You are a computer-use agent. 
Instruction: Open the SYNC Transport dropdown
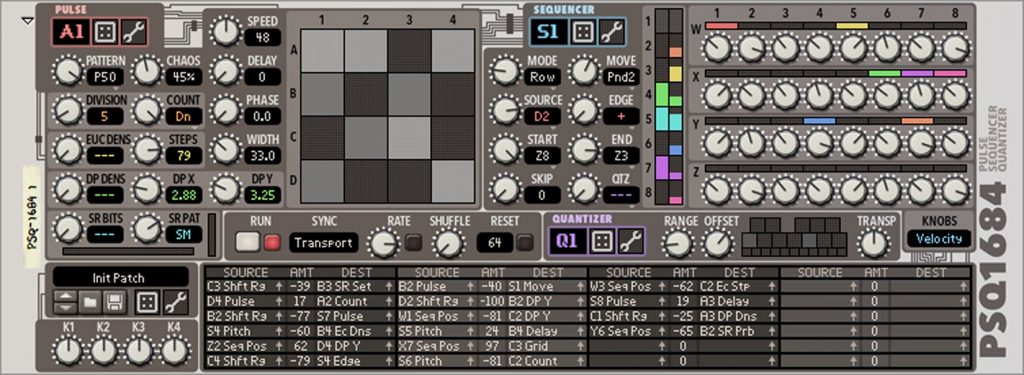coord(324,243)
